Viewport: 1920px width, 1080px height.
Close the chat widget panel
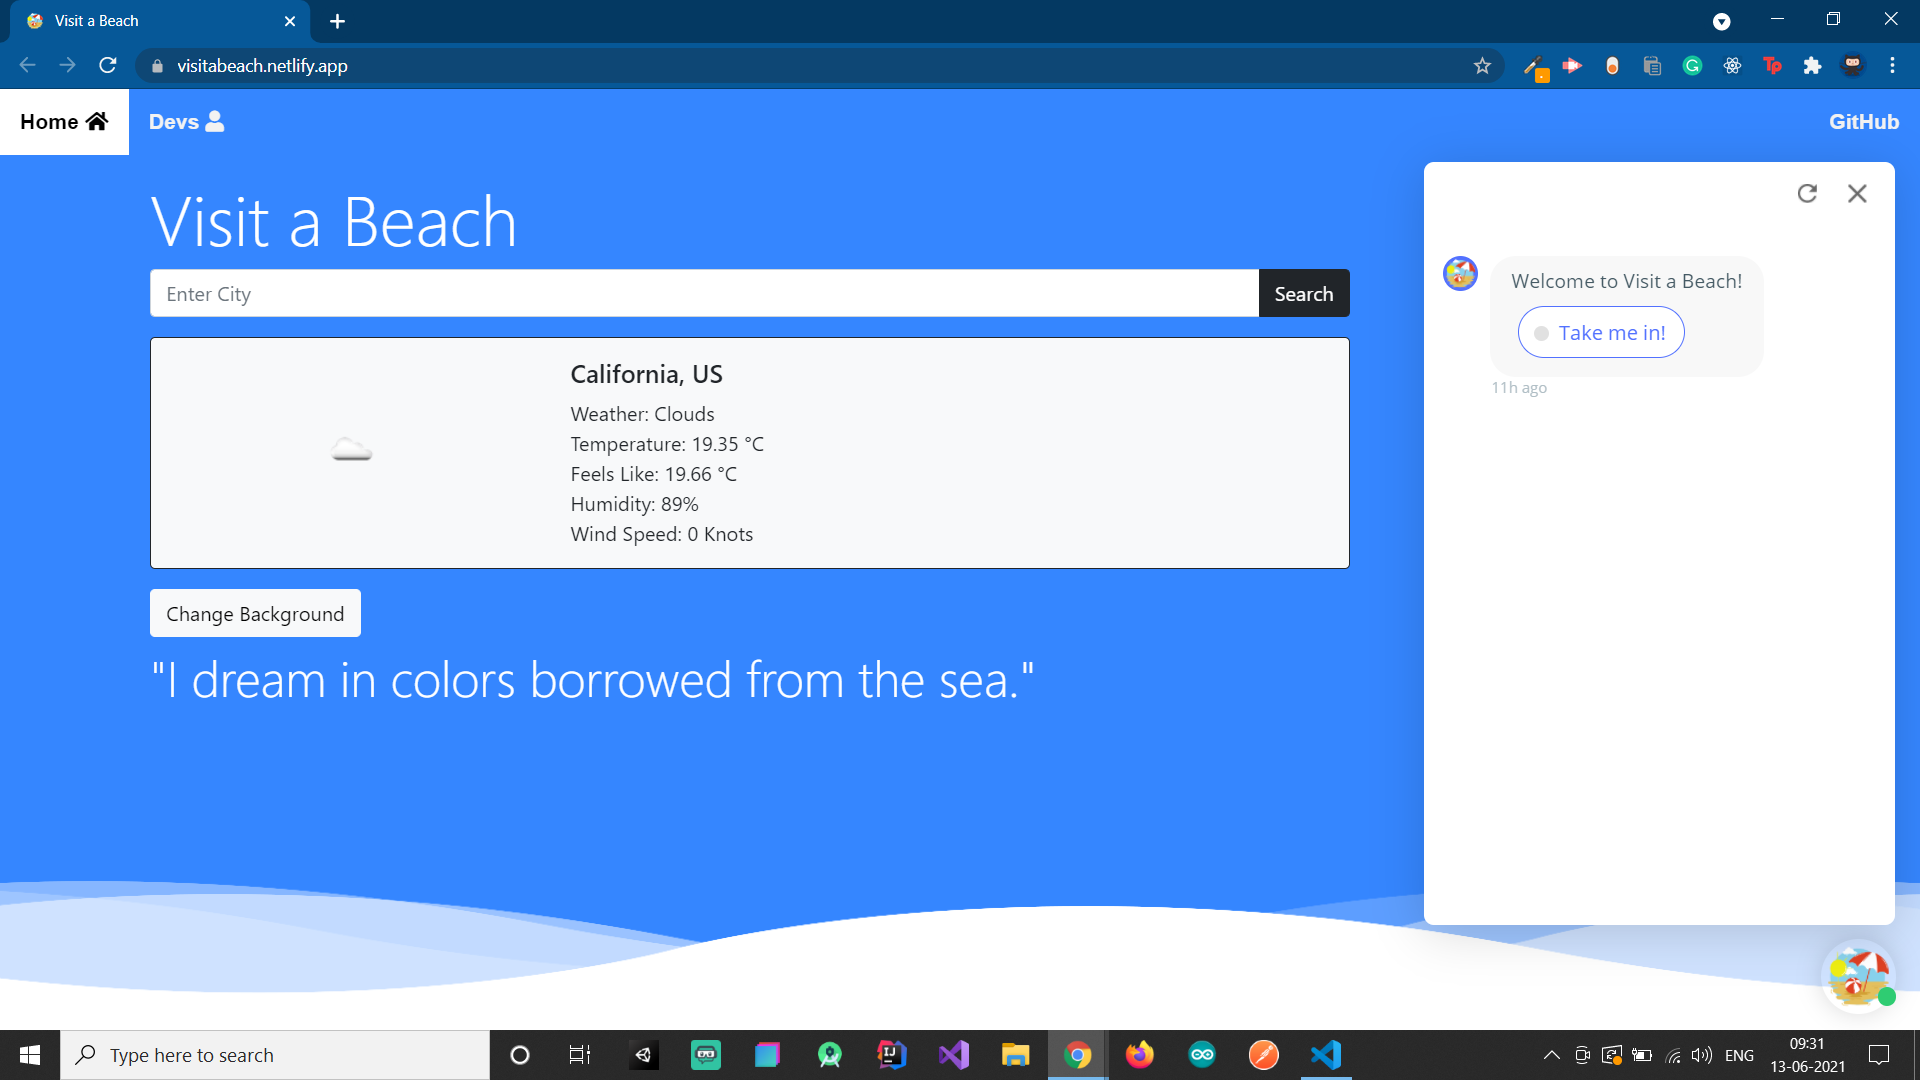coord(1857,193)
